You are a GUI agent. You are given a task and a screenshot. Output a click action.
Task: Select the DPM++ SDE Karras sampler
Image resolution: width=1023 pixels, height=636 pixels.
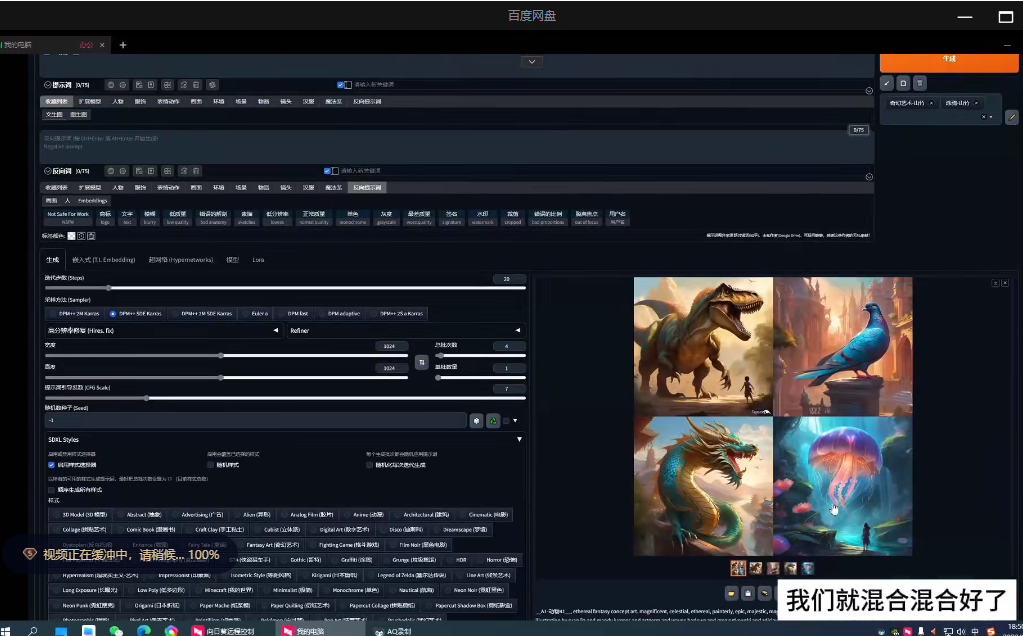point(135,314)
